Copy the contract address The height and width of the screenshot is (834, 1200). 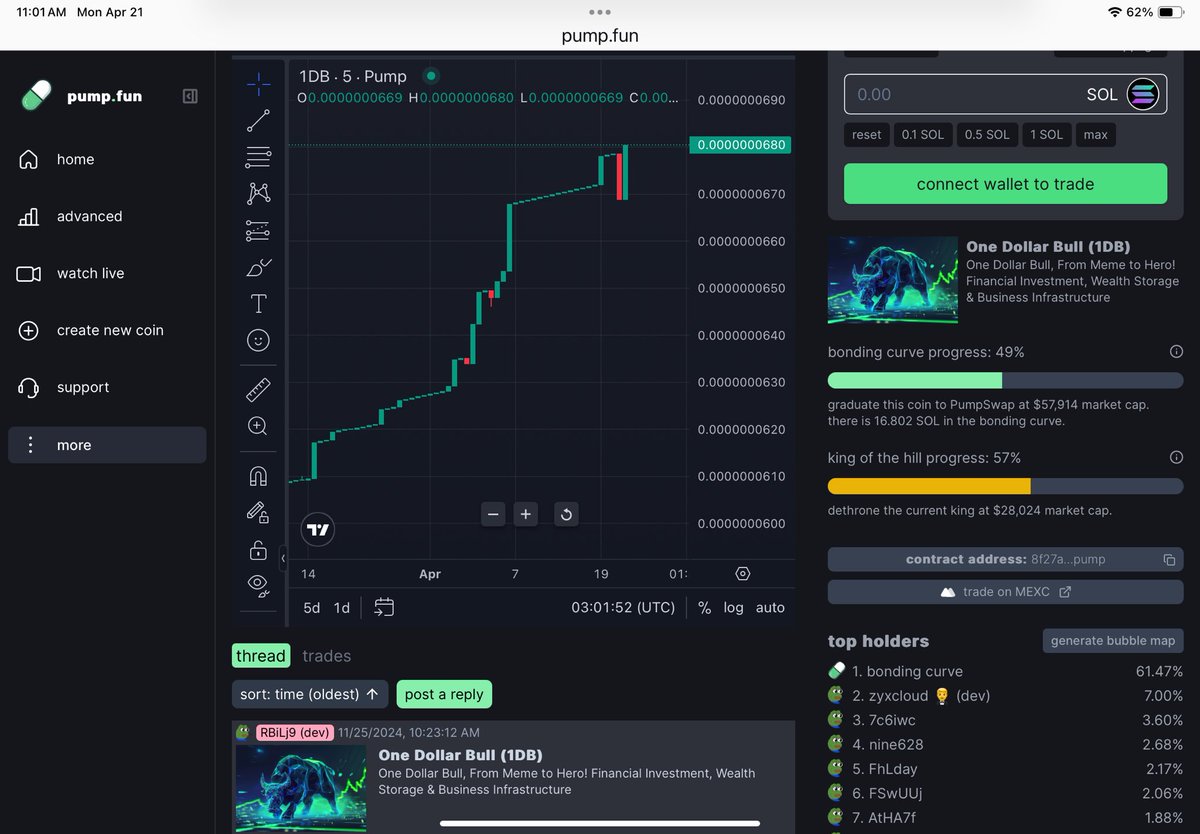tap(1169, 560)
